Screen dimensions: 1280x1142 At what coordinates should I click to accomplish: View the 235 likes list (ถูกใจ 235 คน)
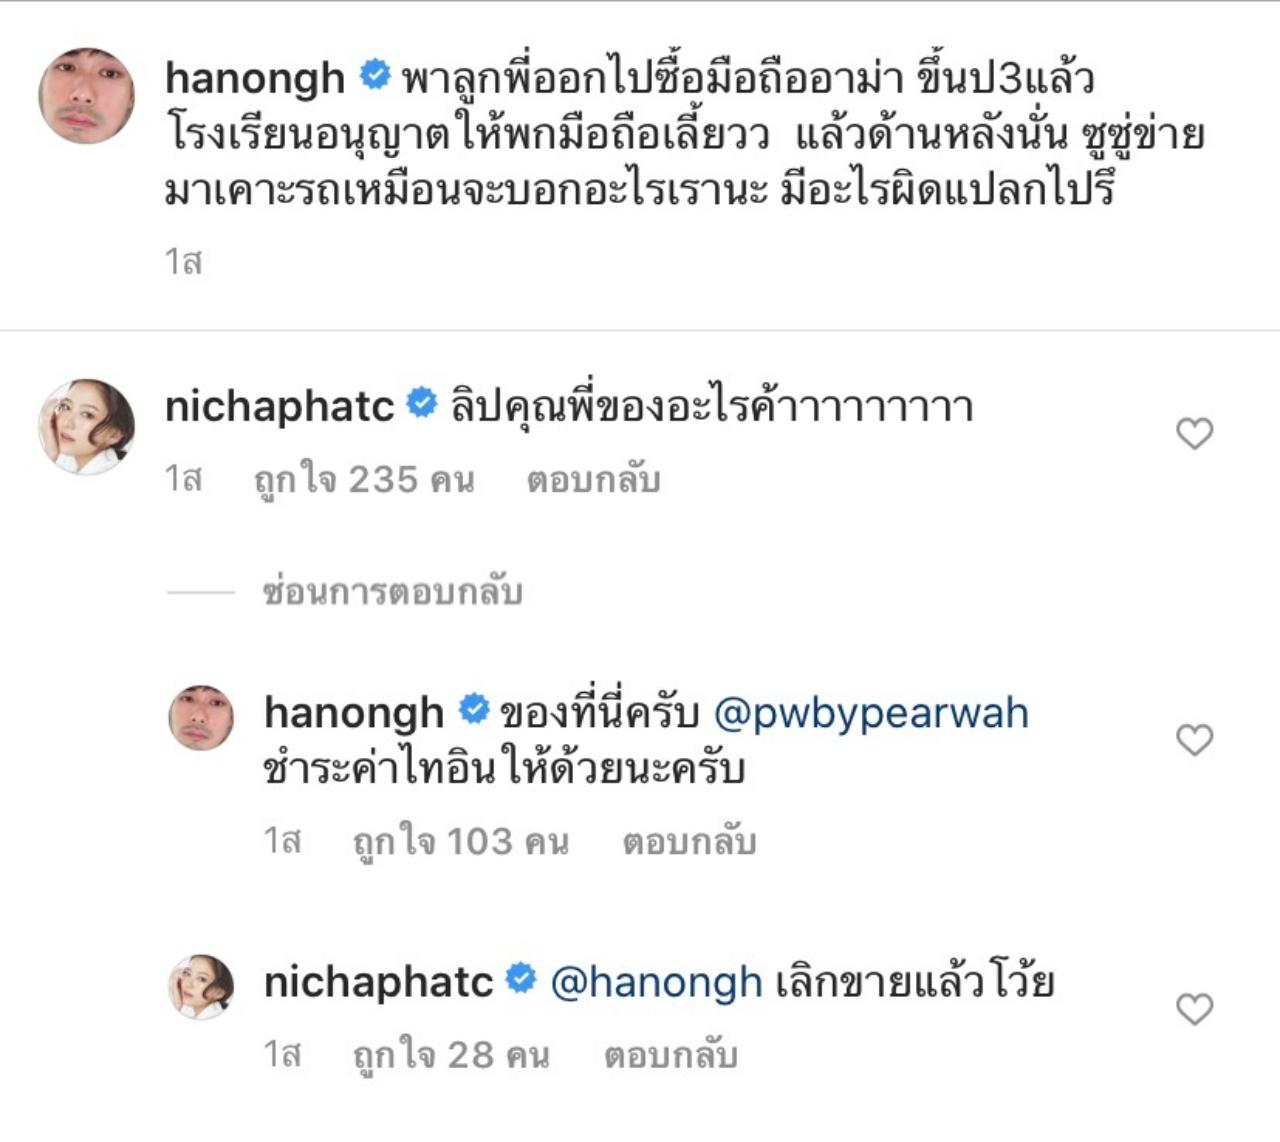pos(364,480)
